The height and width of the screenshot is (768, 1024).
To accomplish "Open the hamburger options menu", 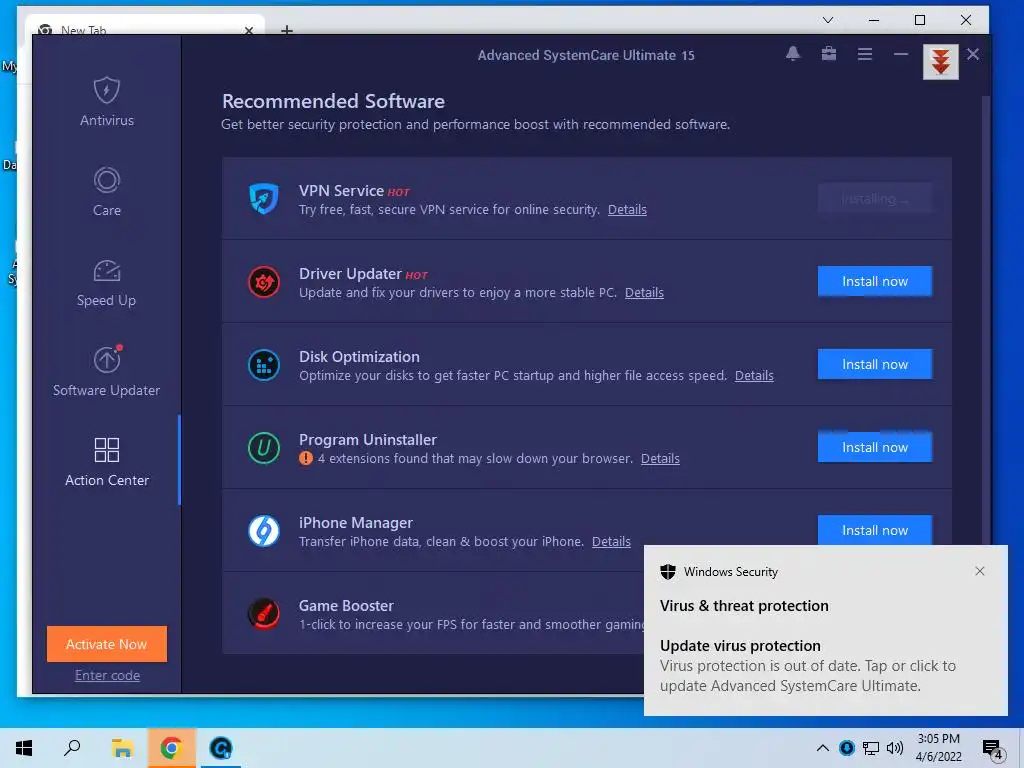I will [x=865, y=54].
